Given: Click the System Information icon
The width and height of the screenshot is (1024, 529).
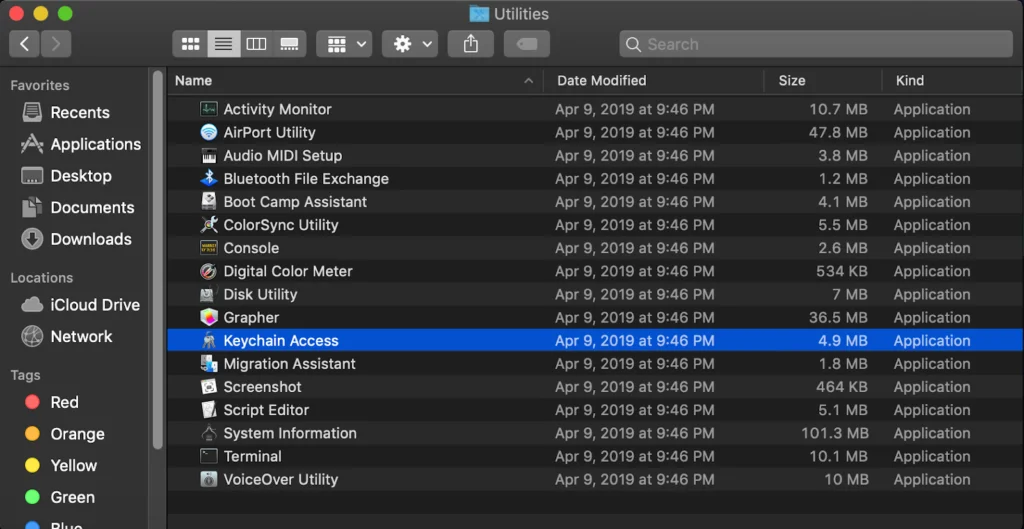Looking at the screenshot, I should 208,433.
